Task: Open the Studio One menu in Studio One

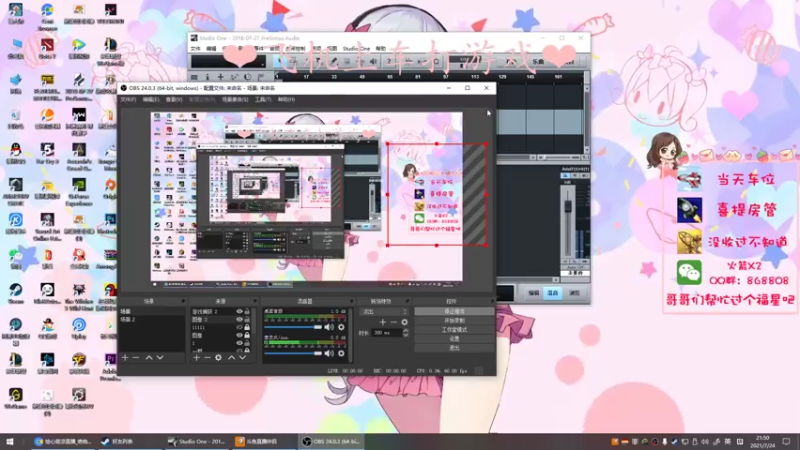Action: [356, 48]
